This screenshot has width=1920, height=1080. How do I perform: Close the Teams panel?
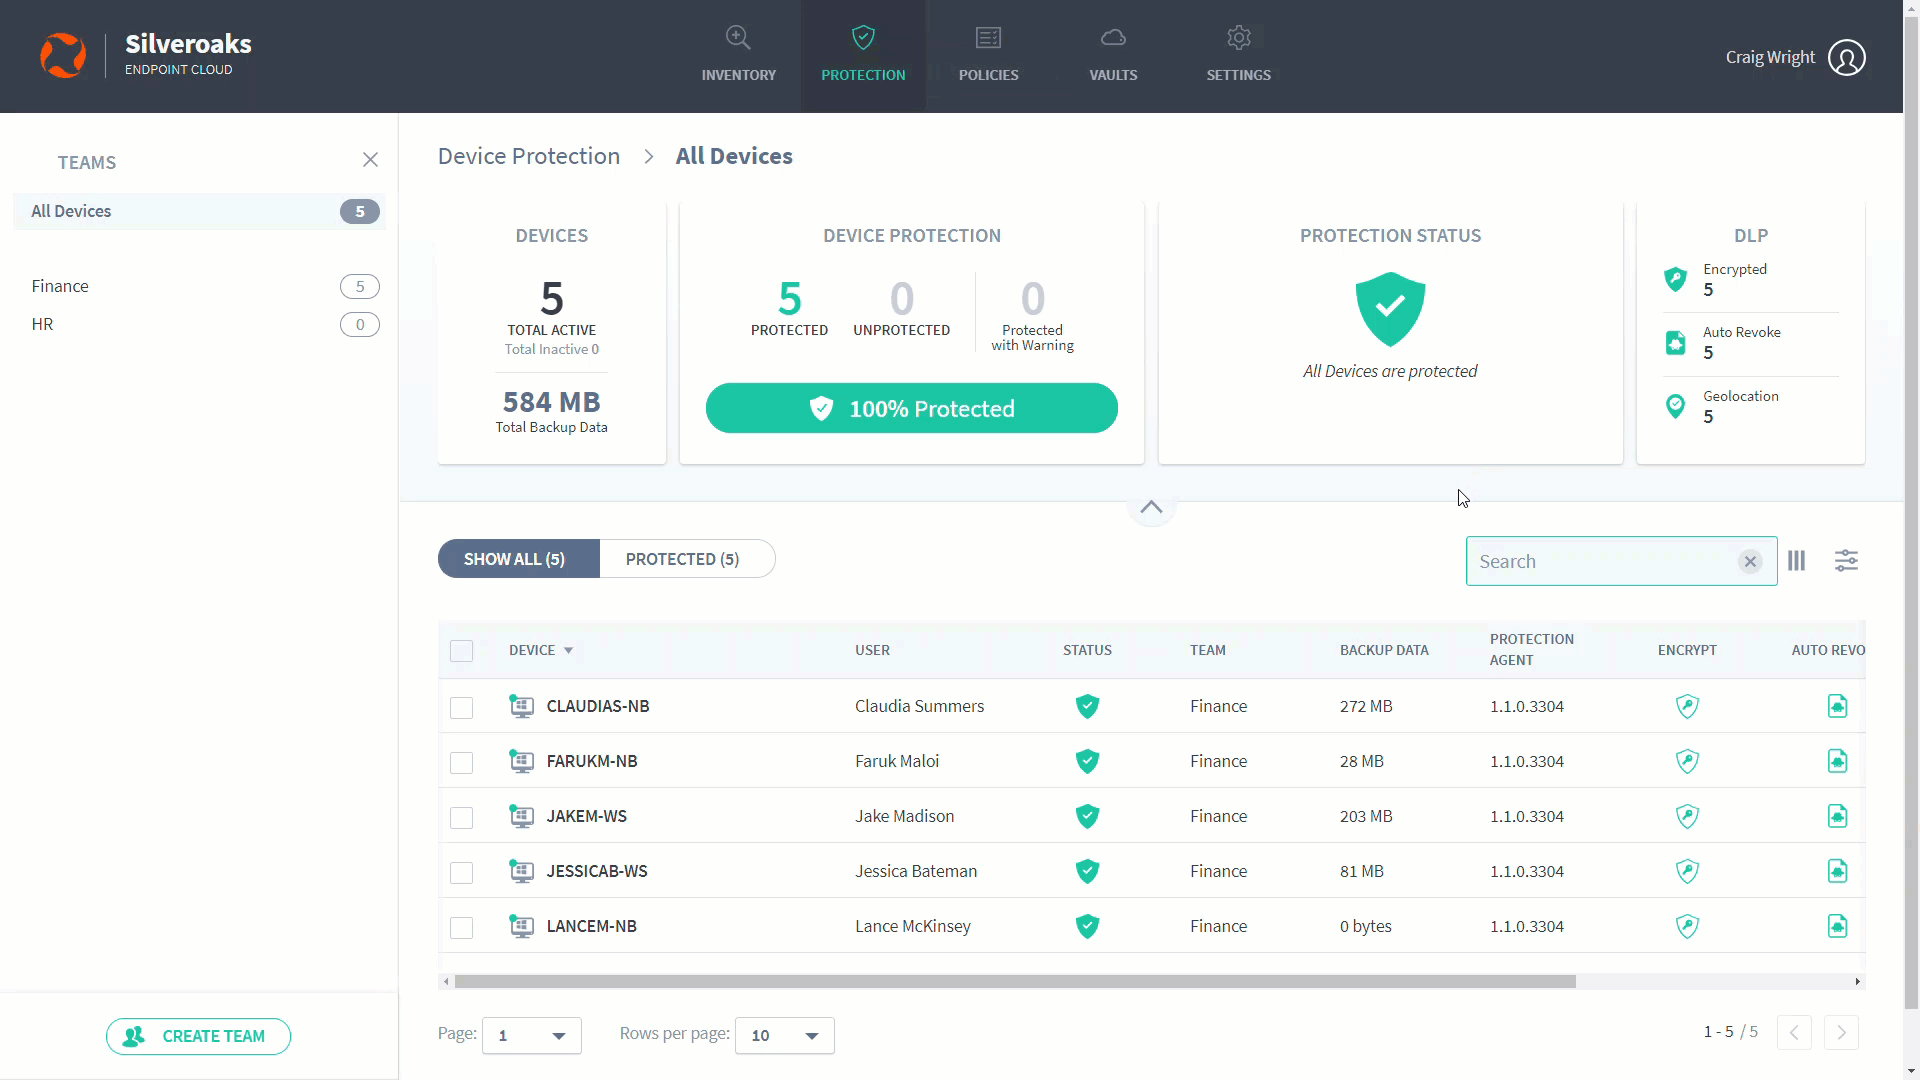coord(370,160)
